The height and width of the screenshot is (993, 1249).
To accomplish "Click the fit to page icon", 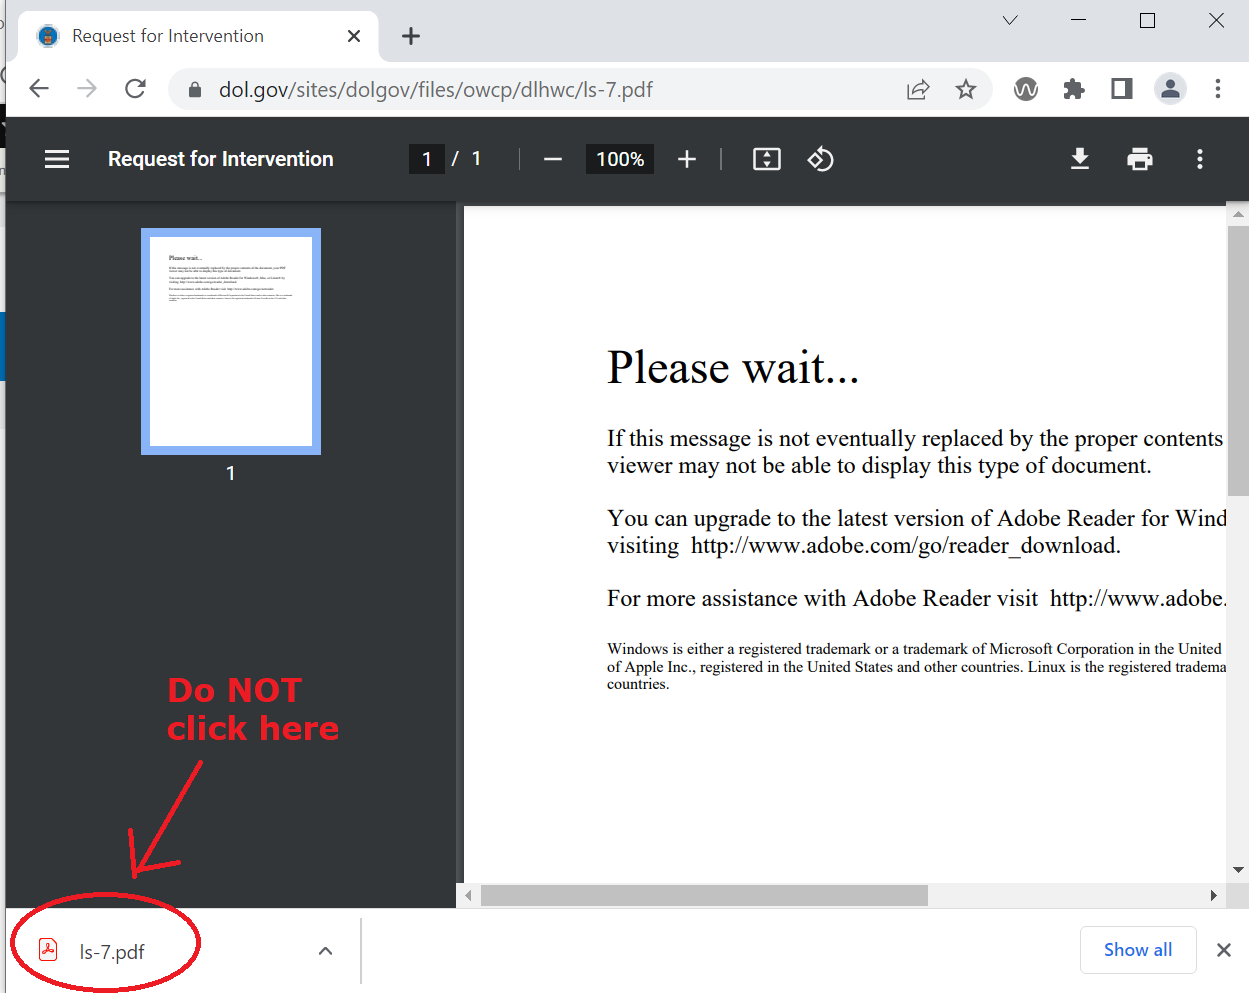I will [x=766, y=159].
